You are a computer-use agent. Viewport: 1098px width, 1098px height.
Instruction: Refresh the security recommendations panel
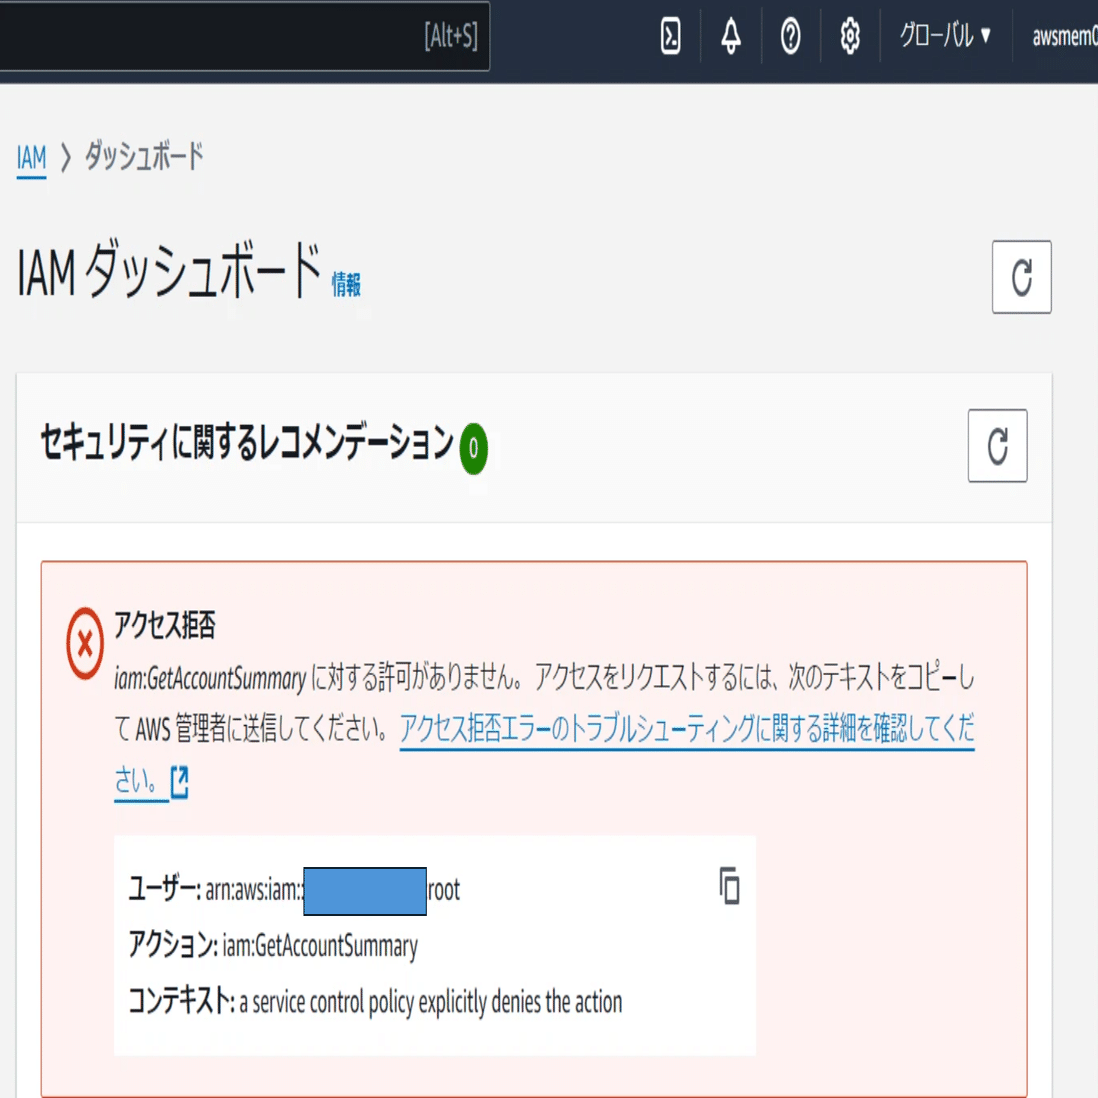click(x=997, y=445)
